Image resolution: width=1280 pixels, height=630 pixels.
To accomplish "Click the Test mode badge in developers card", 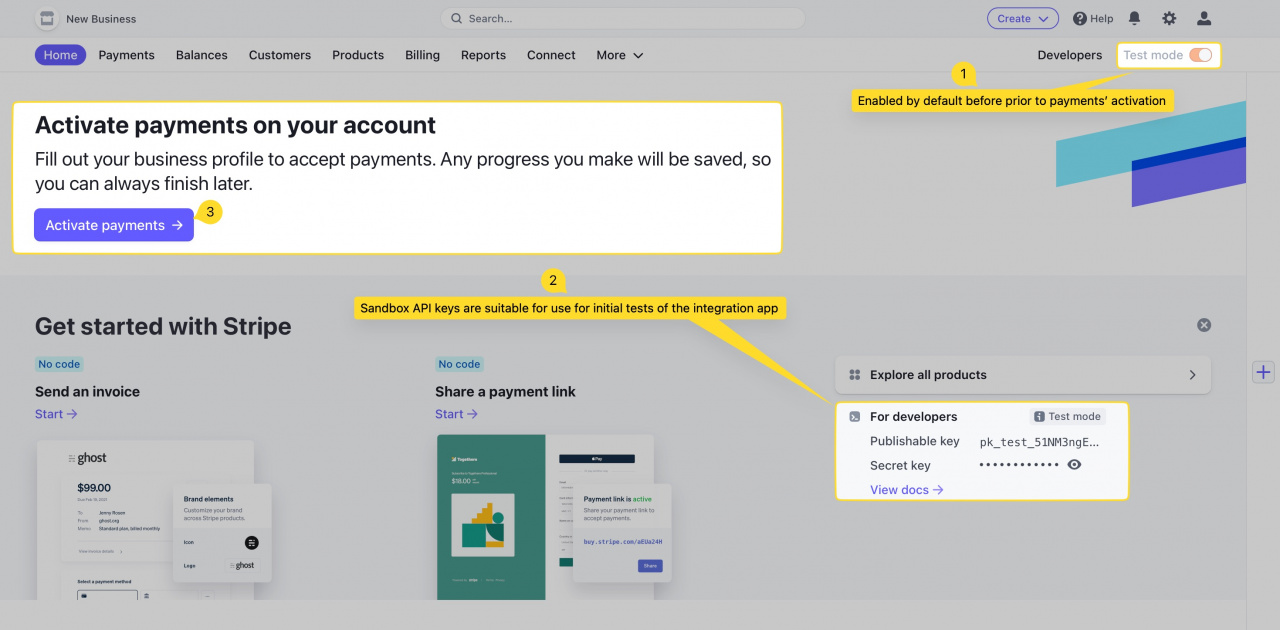I will click(1067, 417).
